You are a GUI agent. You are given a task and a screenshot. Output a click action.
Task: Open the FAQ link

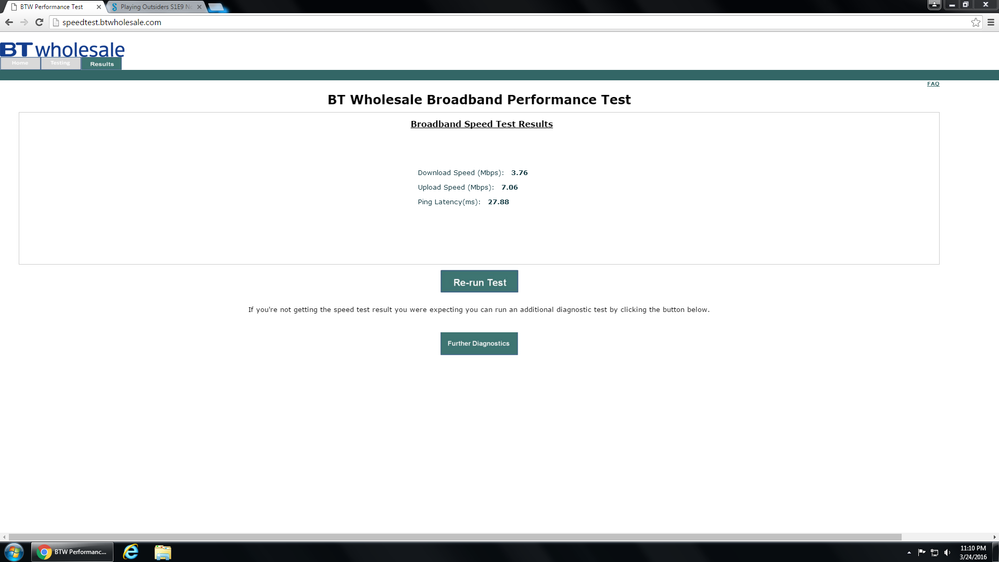tap(933, 83)
